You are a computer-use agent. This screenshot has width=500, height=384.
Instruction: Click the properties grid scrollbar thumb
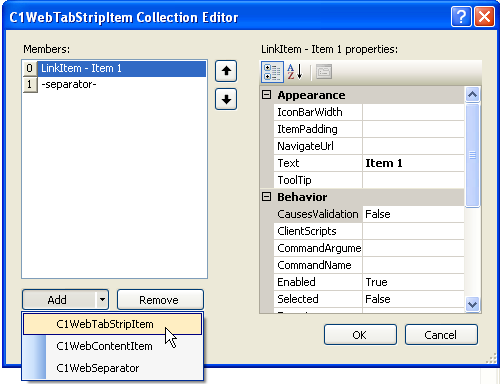(x=472, y=155)
